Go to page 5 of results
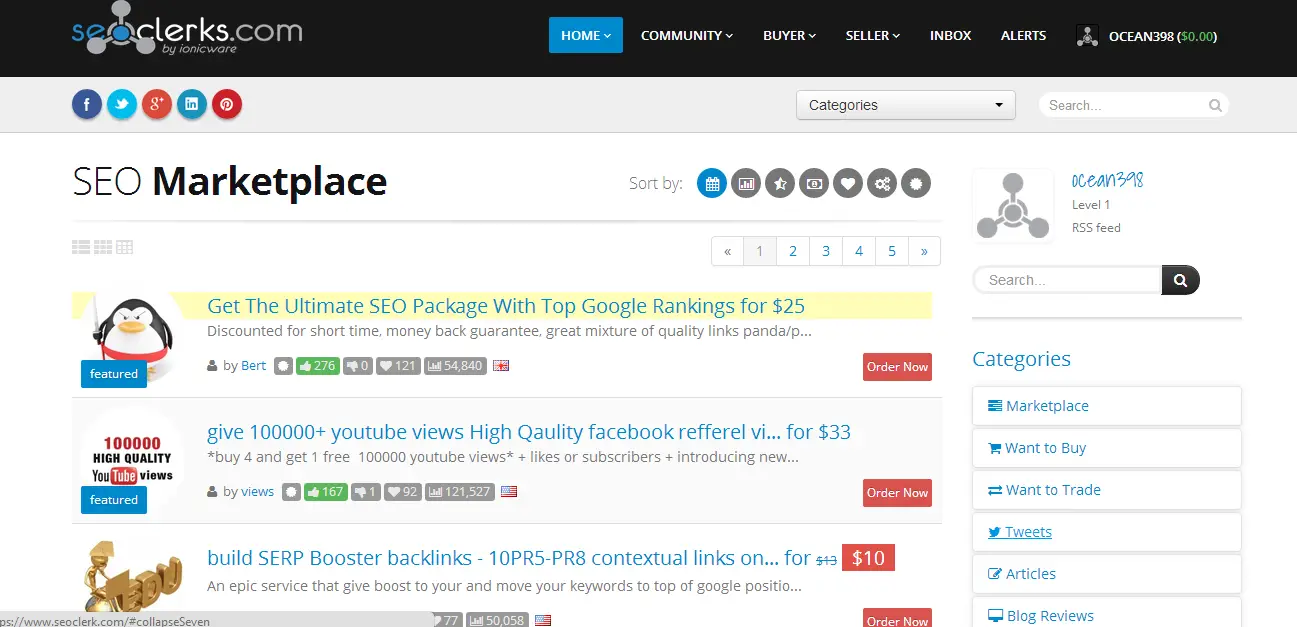Image resolution: width=1297 pixels, height=627 pixels. pyautogui.click(x=892, y=251)
